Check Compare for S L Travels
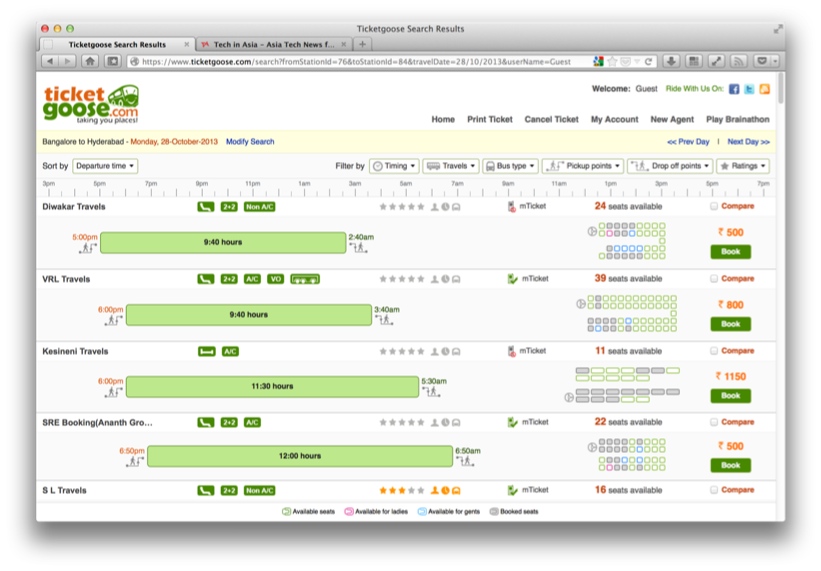 click(x=714, y=490)
